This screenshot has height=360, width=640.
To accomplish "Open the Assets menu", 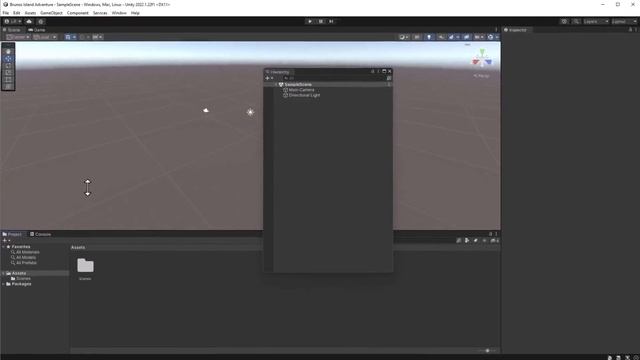I will click(30, 13).
